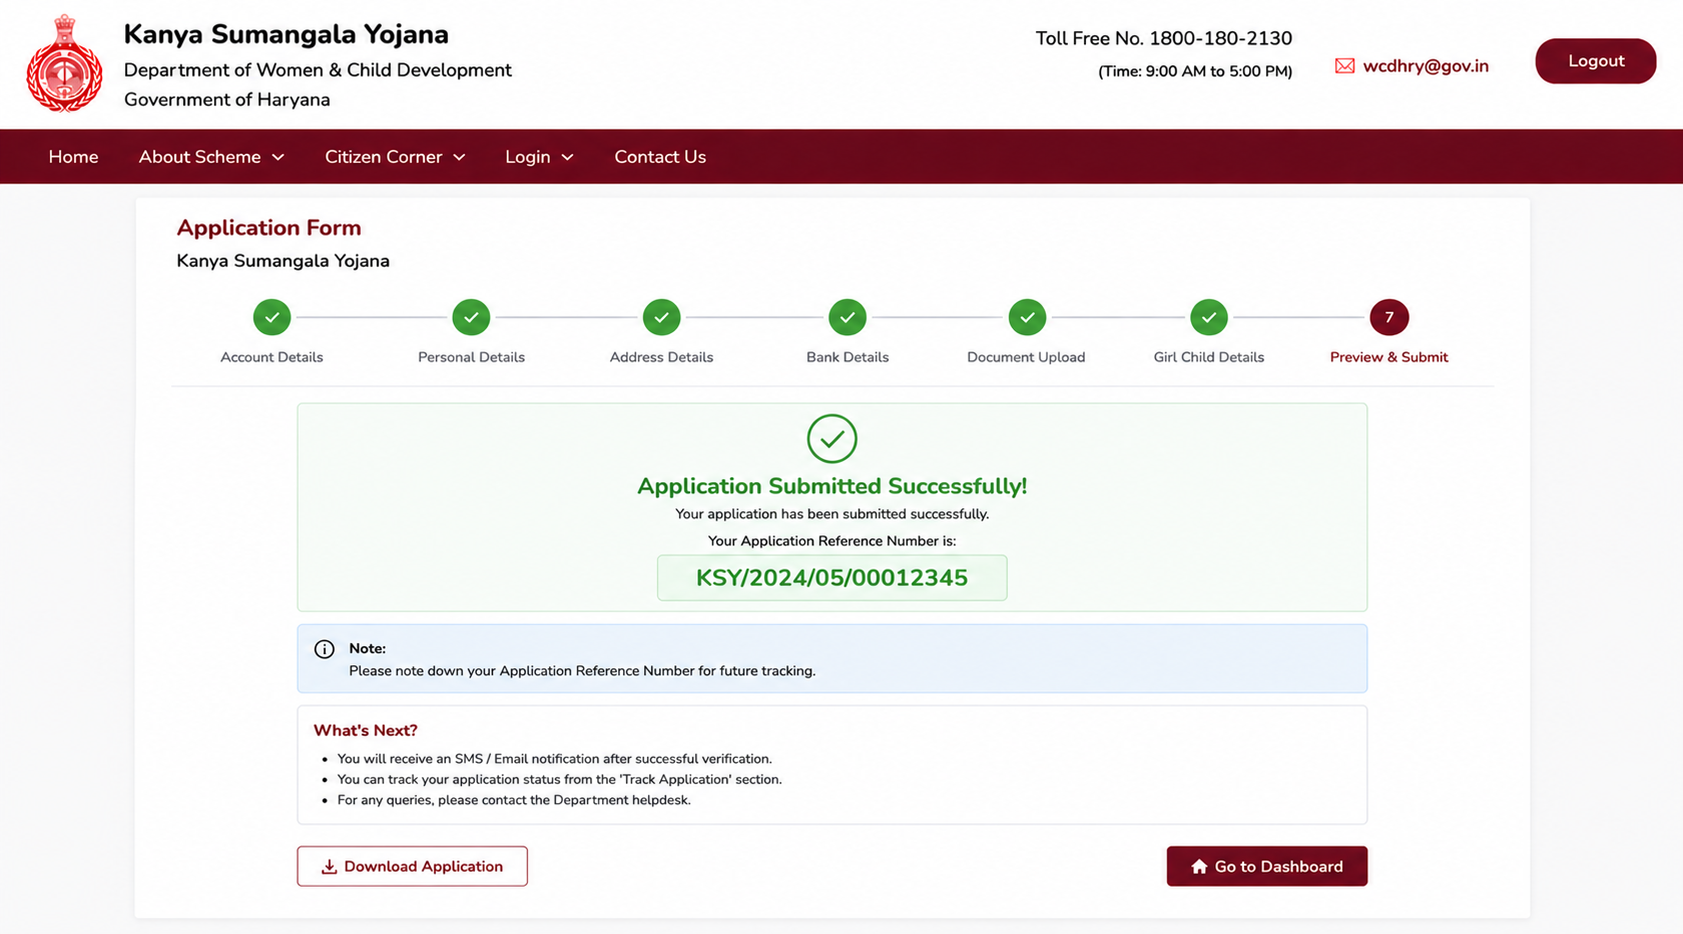This screenshot has width=1683, height=934.
Task: Click the note about Application Reference Number
Action: click(582, 671)
